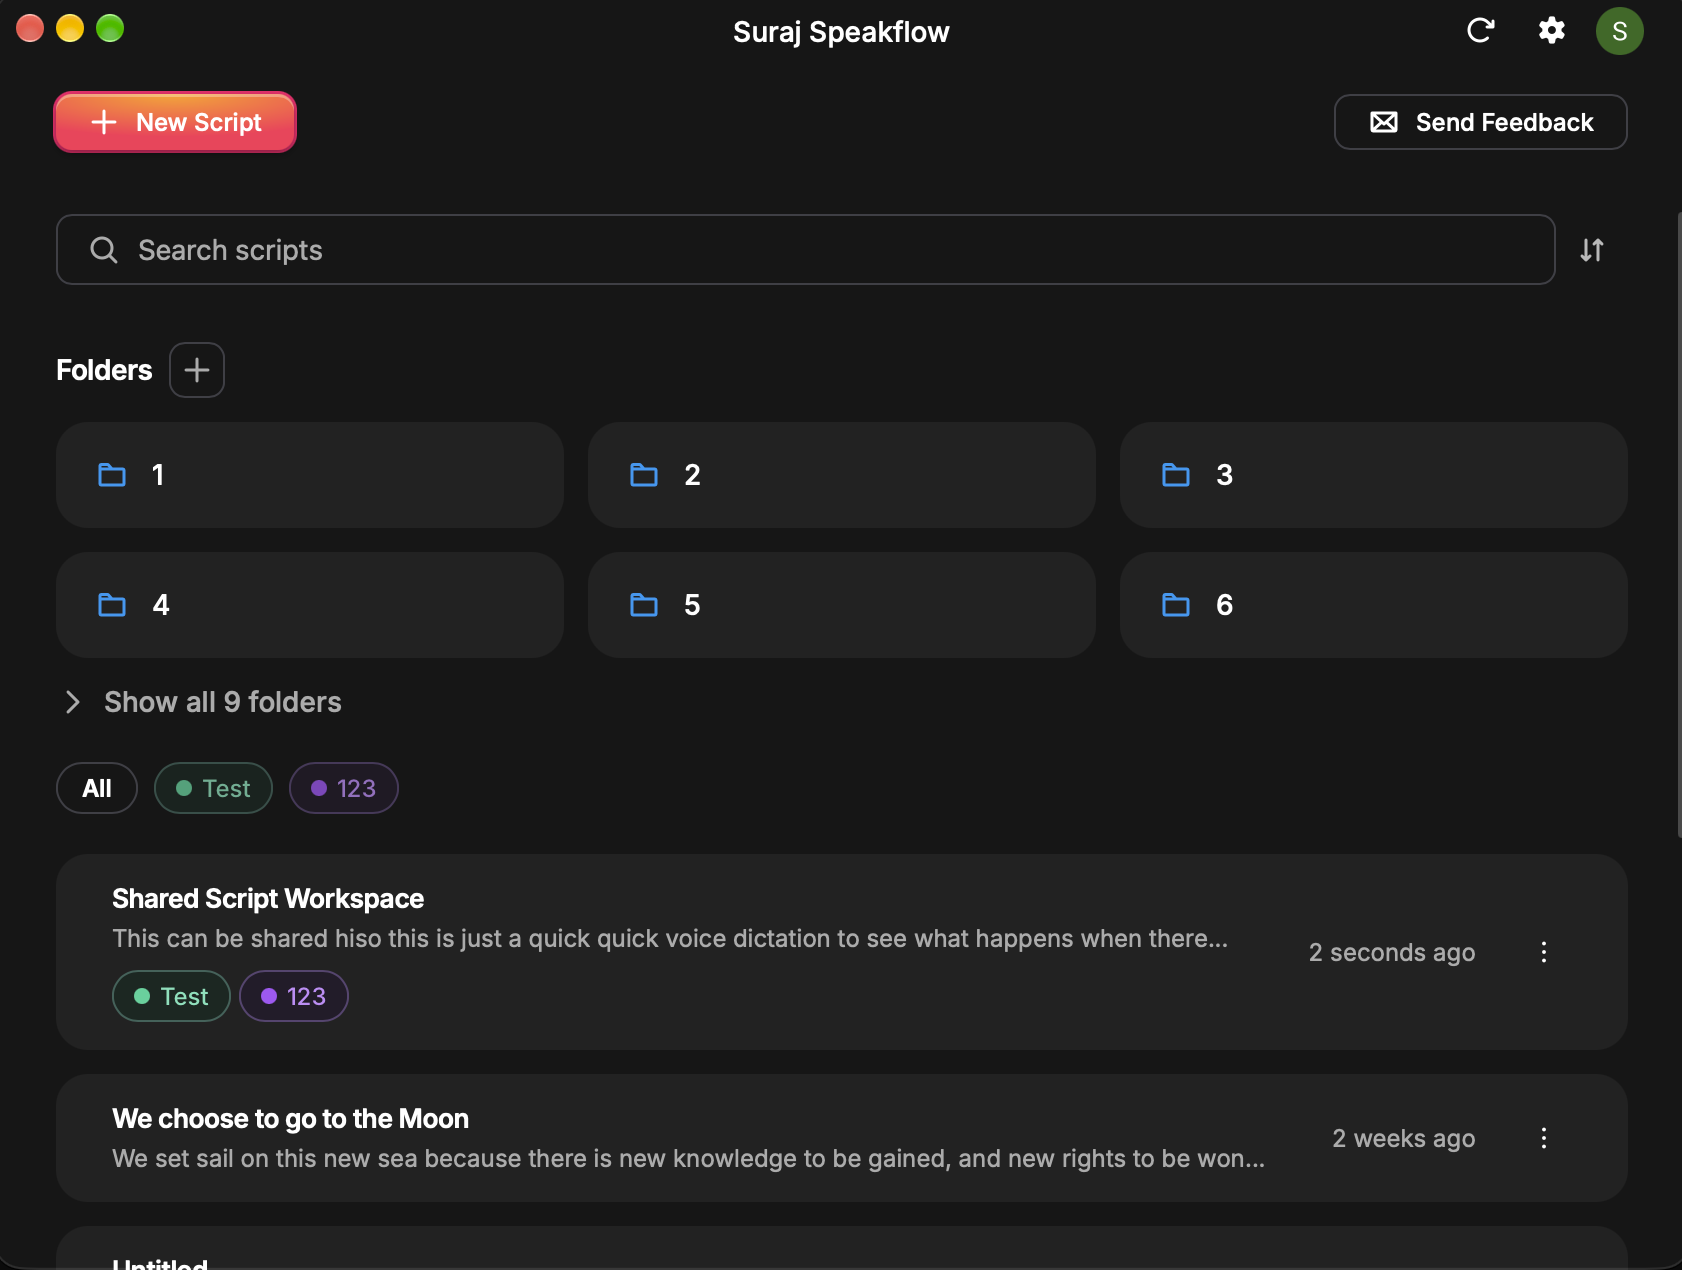
Task: Open We choose to go to the Moon script
Action: 842,1138
